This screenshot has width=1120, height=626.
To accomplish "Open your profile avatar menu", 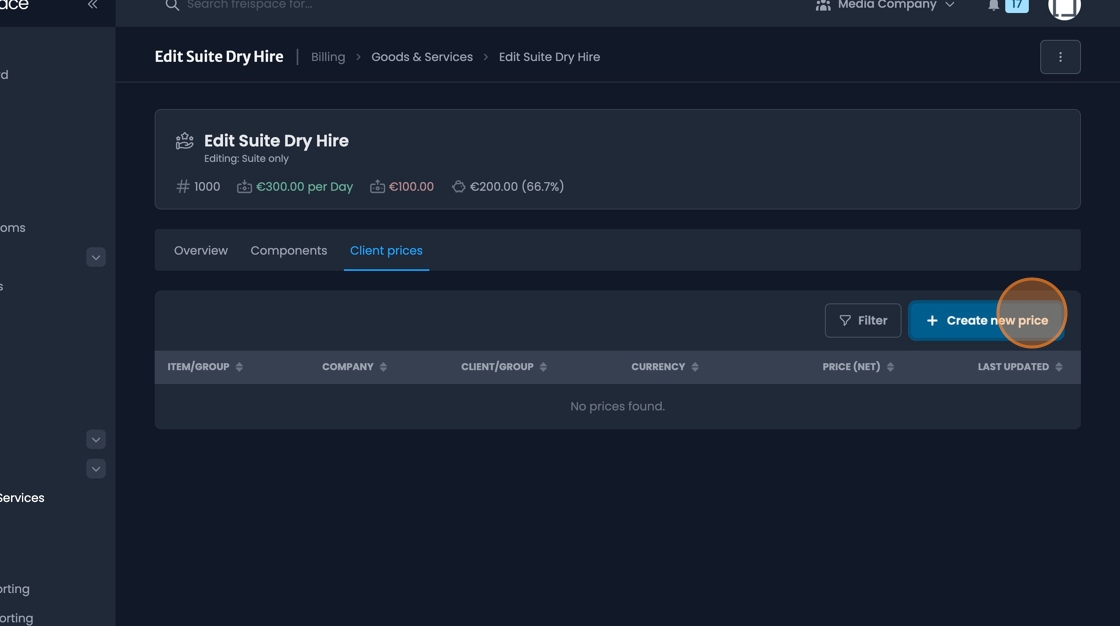I will click(x=1063, y=9).
